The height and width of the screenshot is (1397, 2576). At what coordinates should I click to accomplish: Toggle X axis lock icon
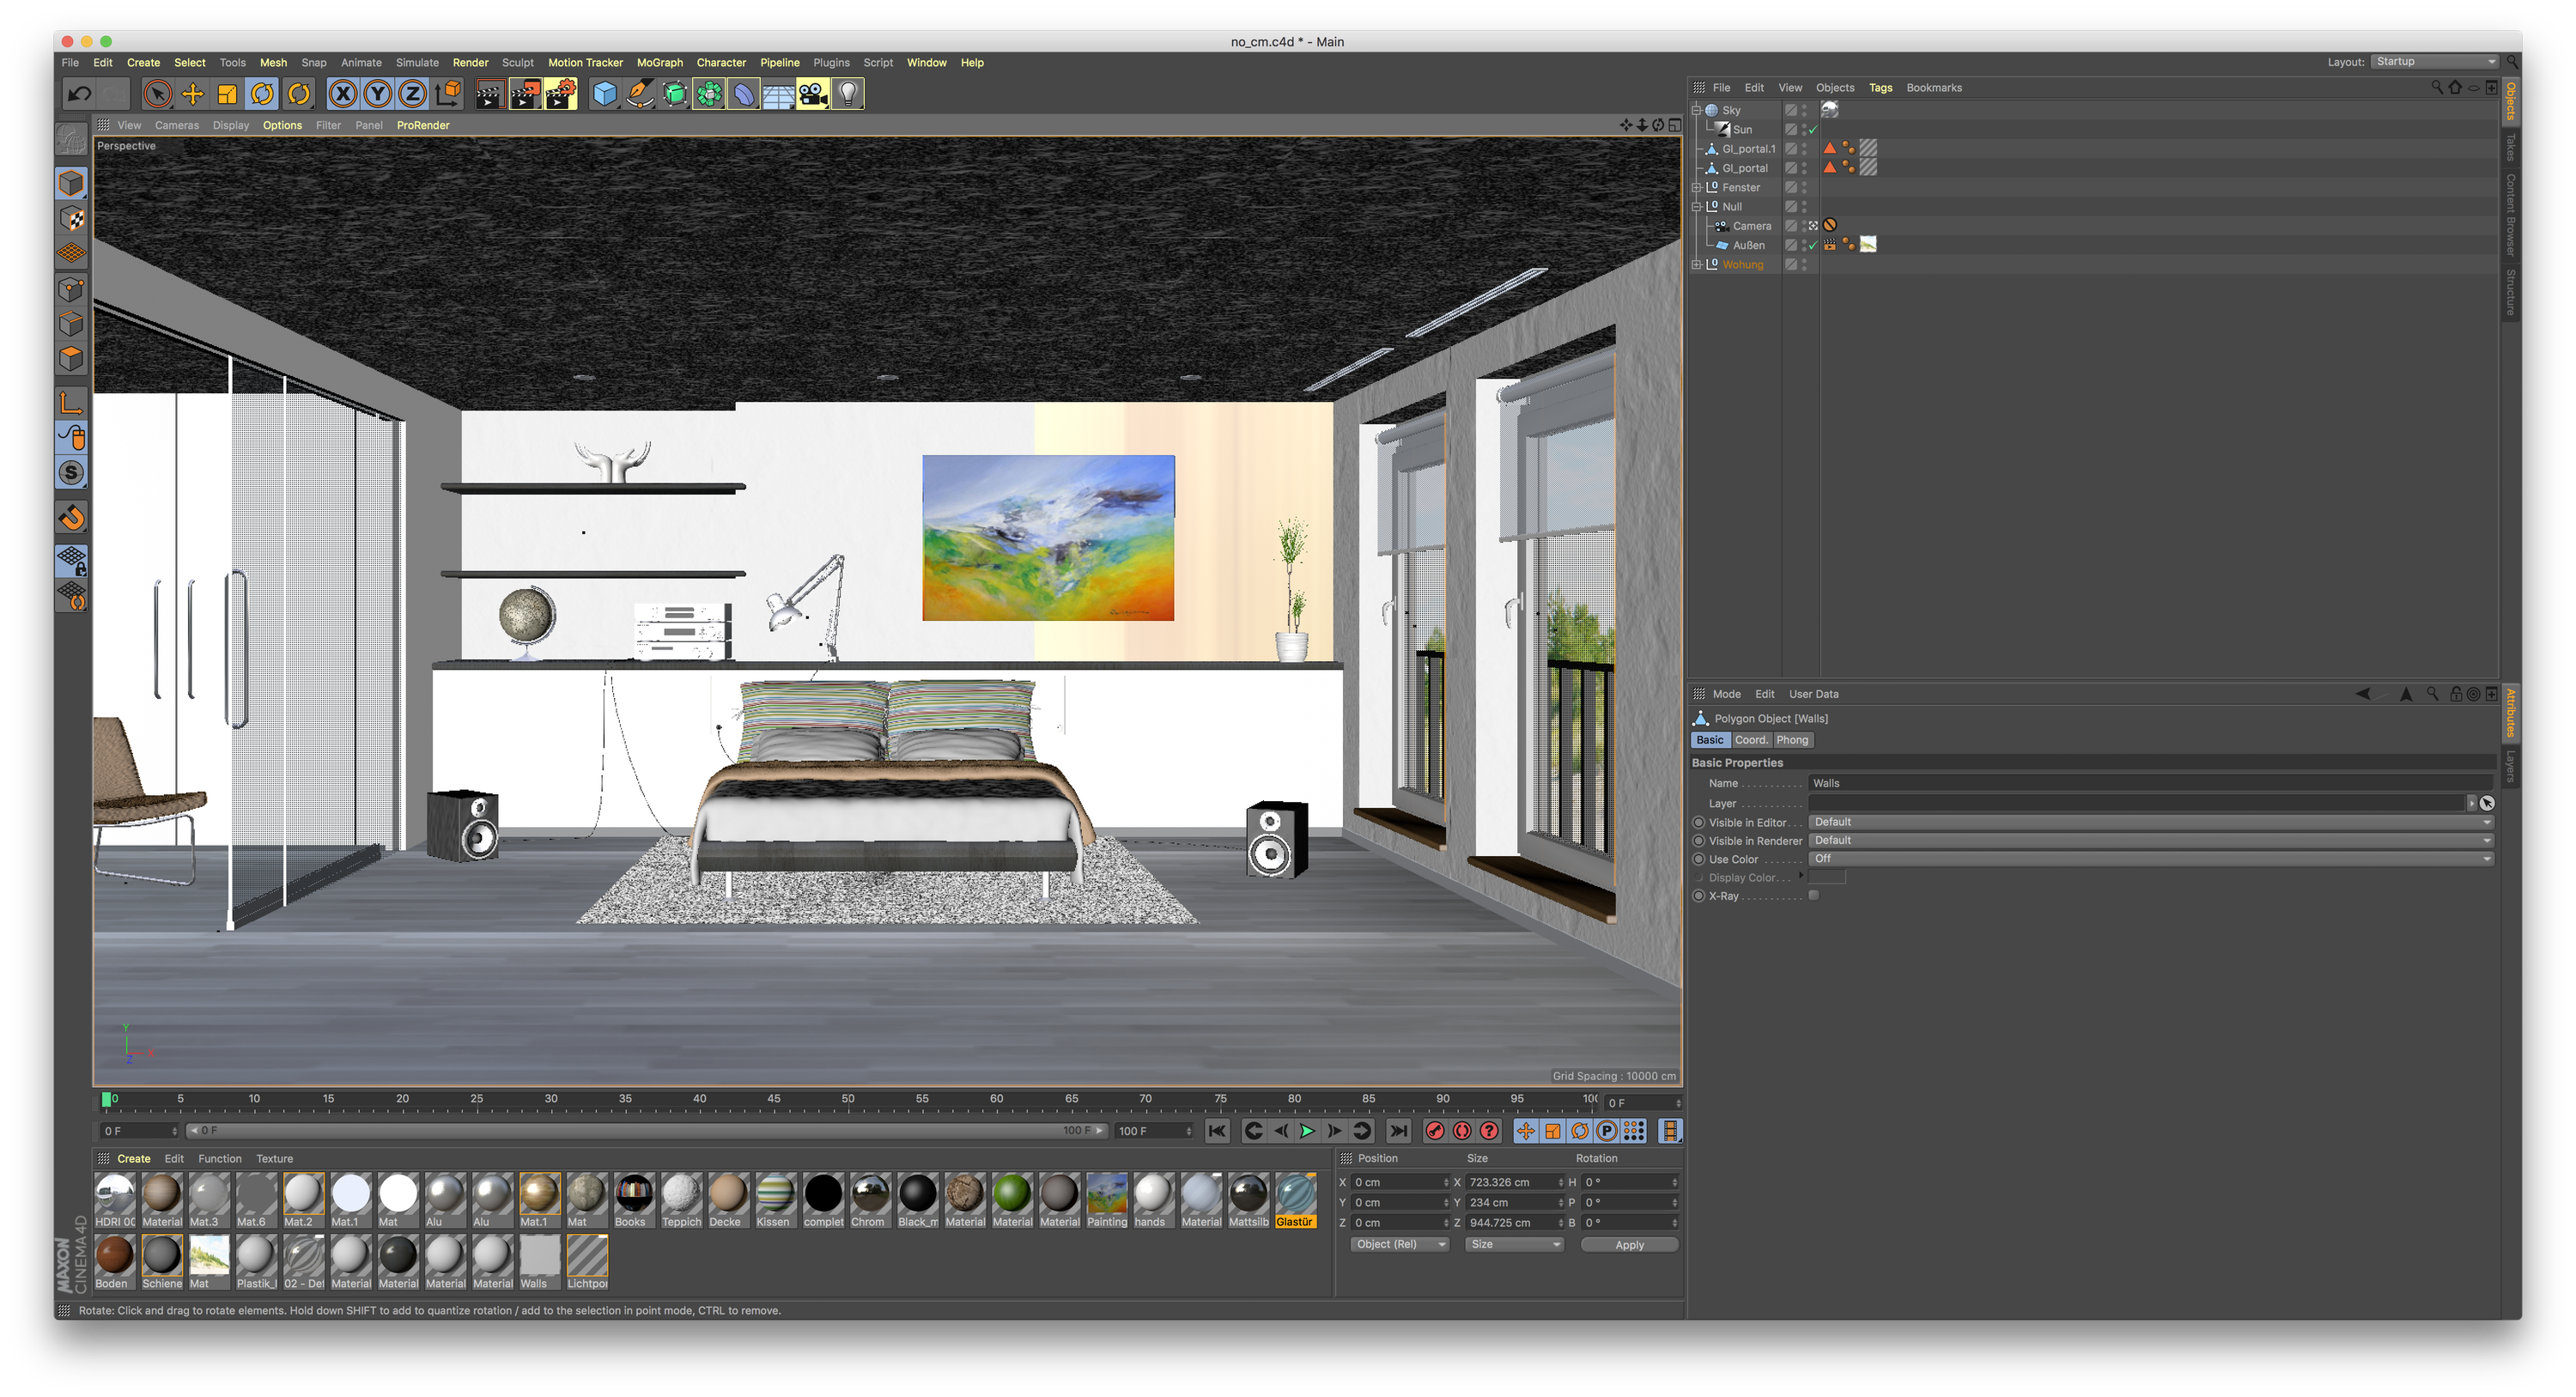tap(342, 94)
